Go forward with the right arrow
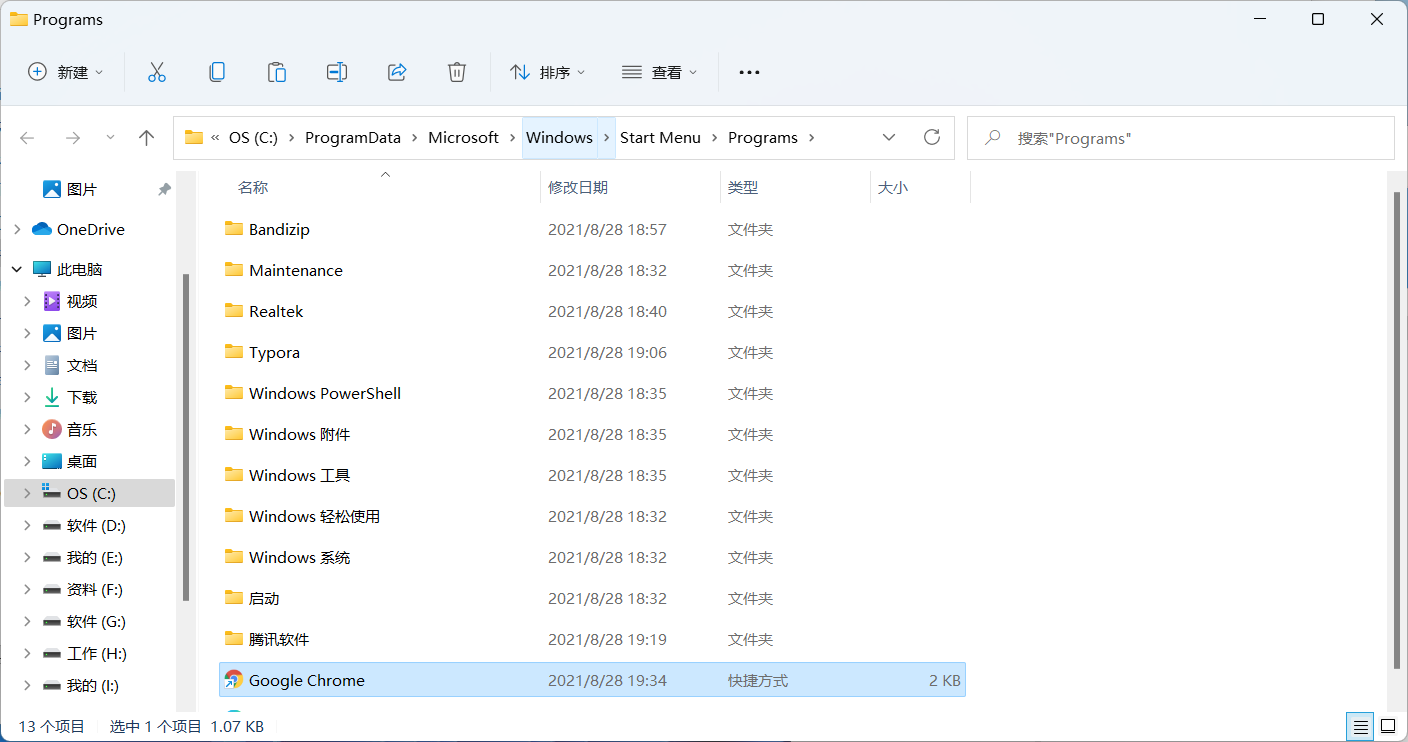 click(72, 138)
